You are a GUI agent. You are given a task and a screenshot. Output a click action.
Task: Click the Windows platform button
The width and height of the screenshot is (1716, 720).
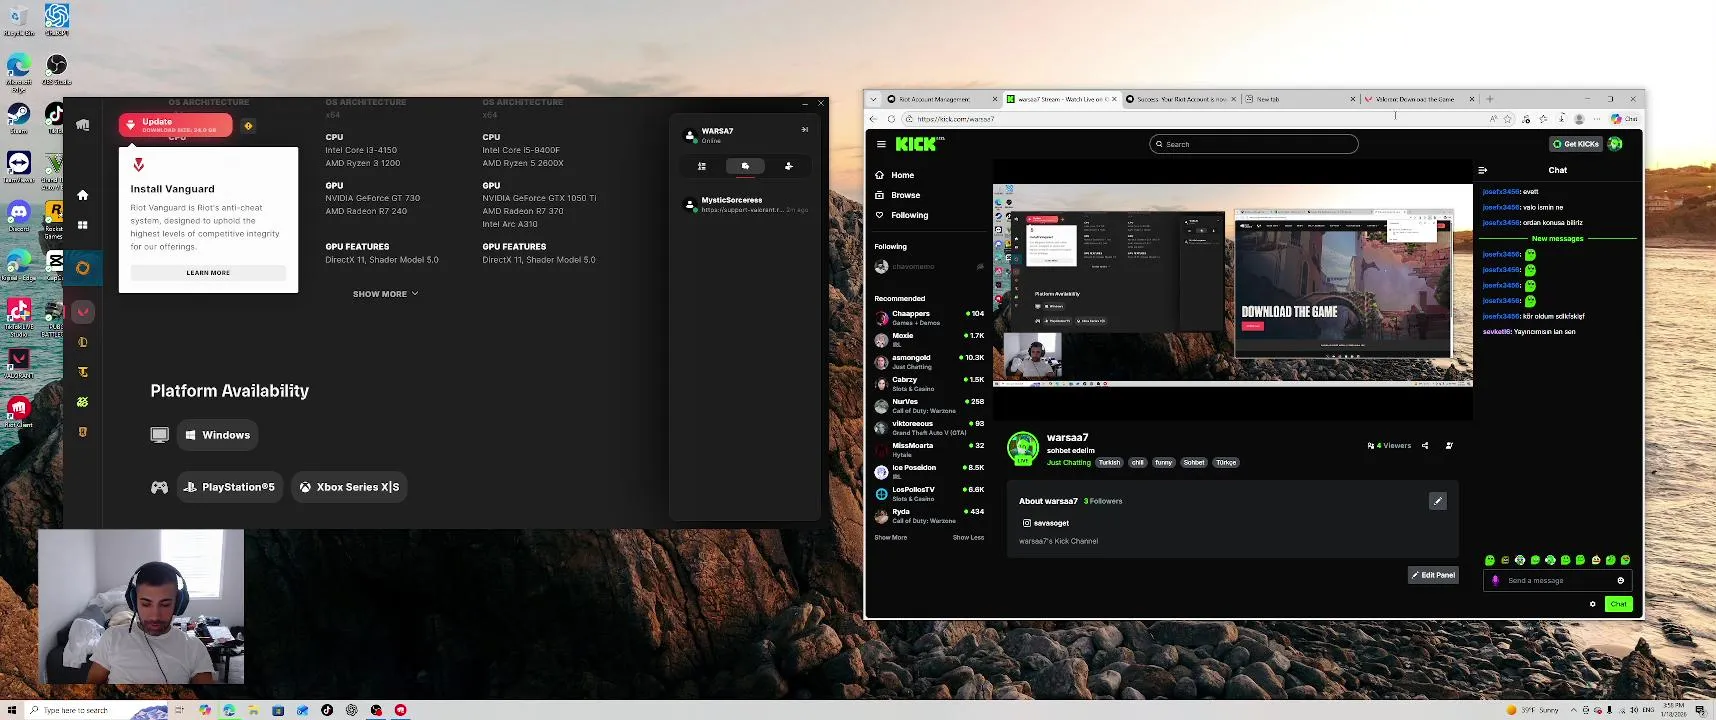(x=218, y=435)
